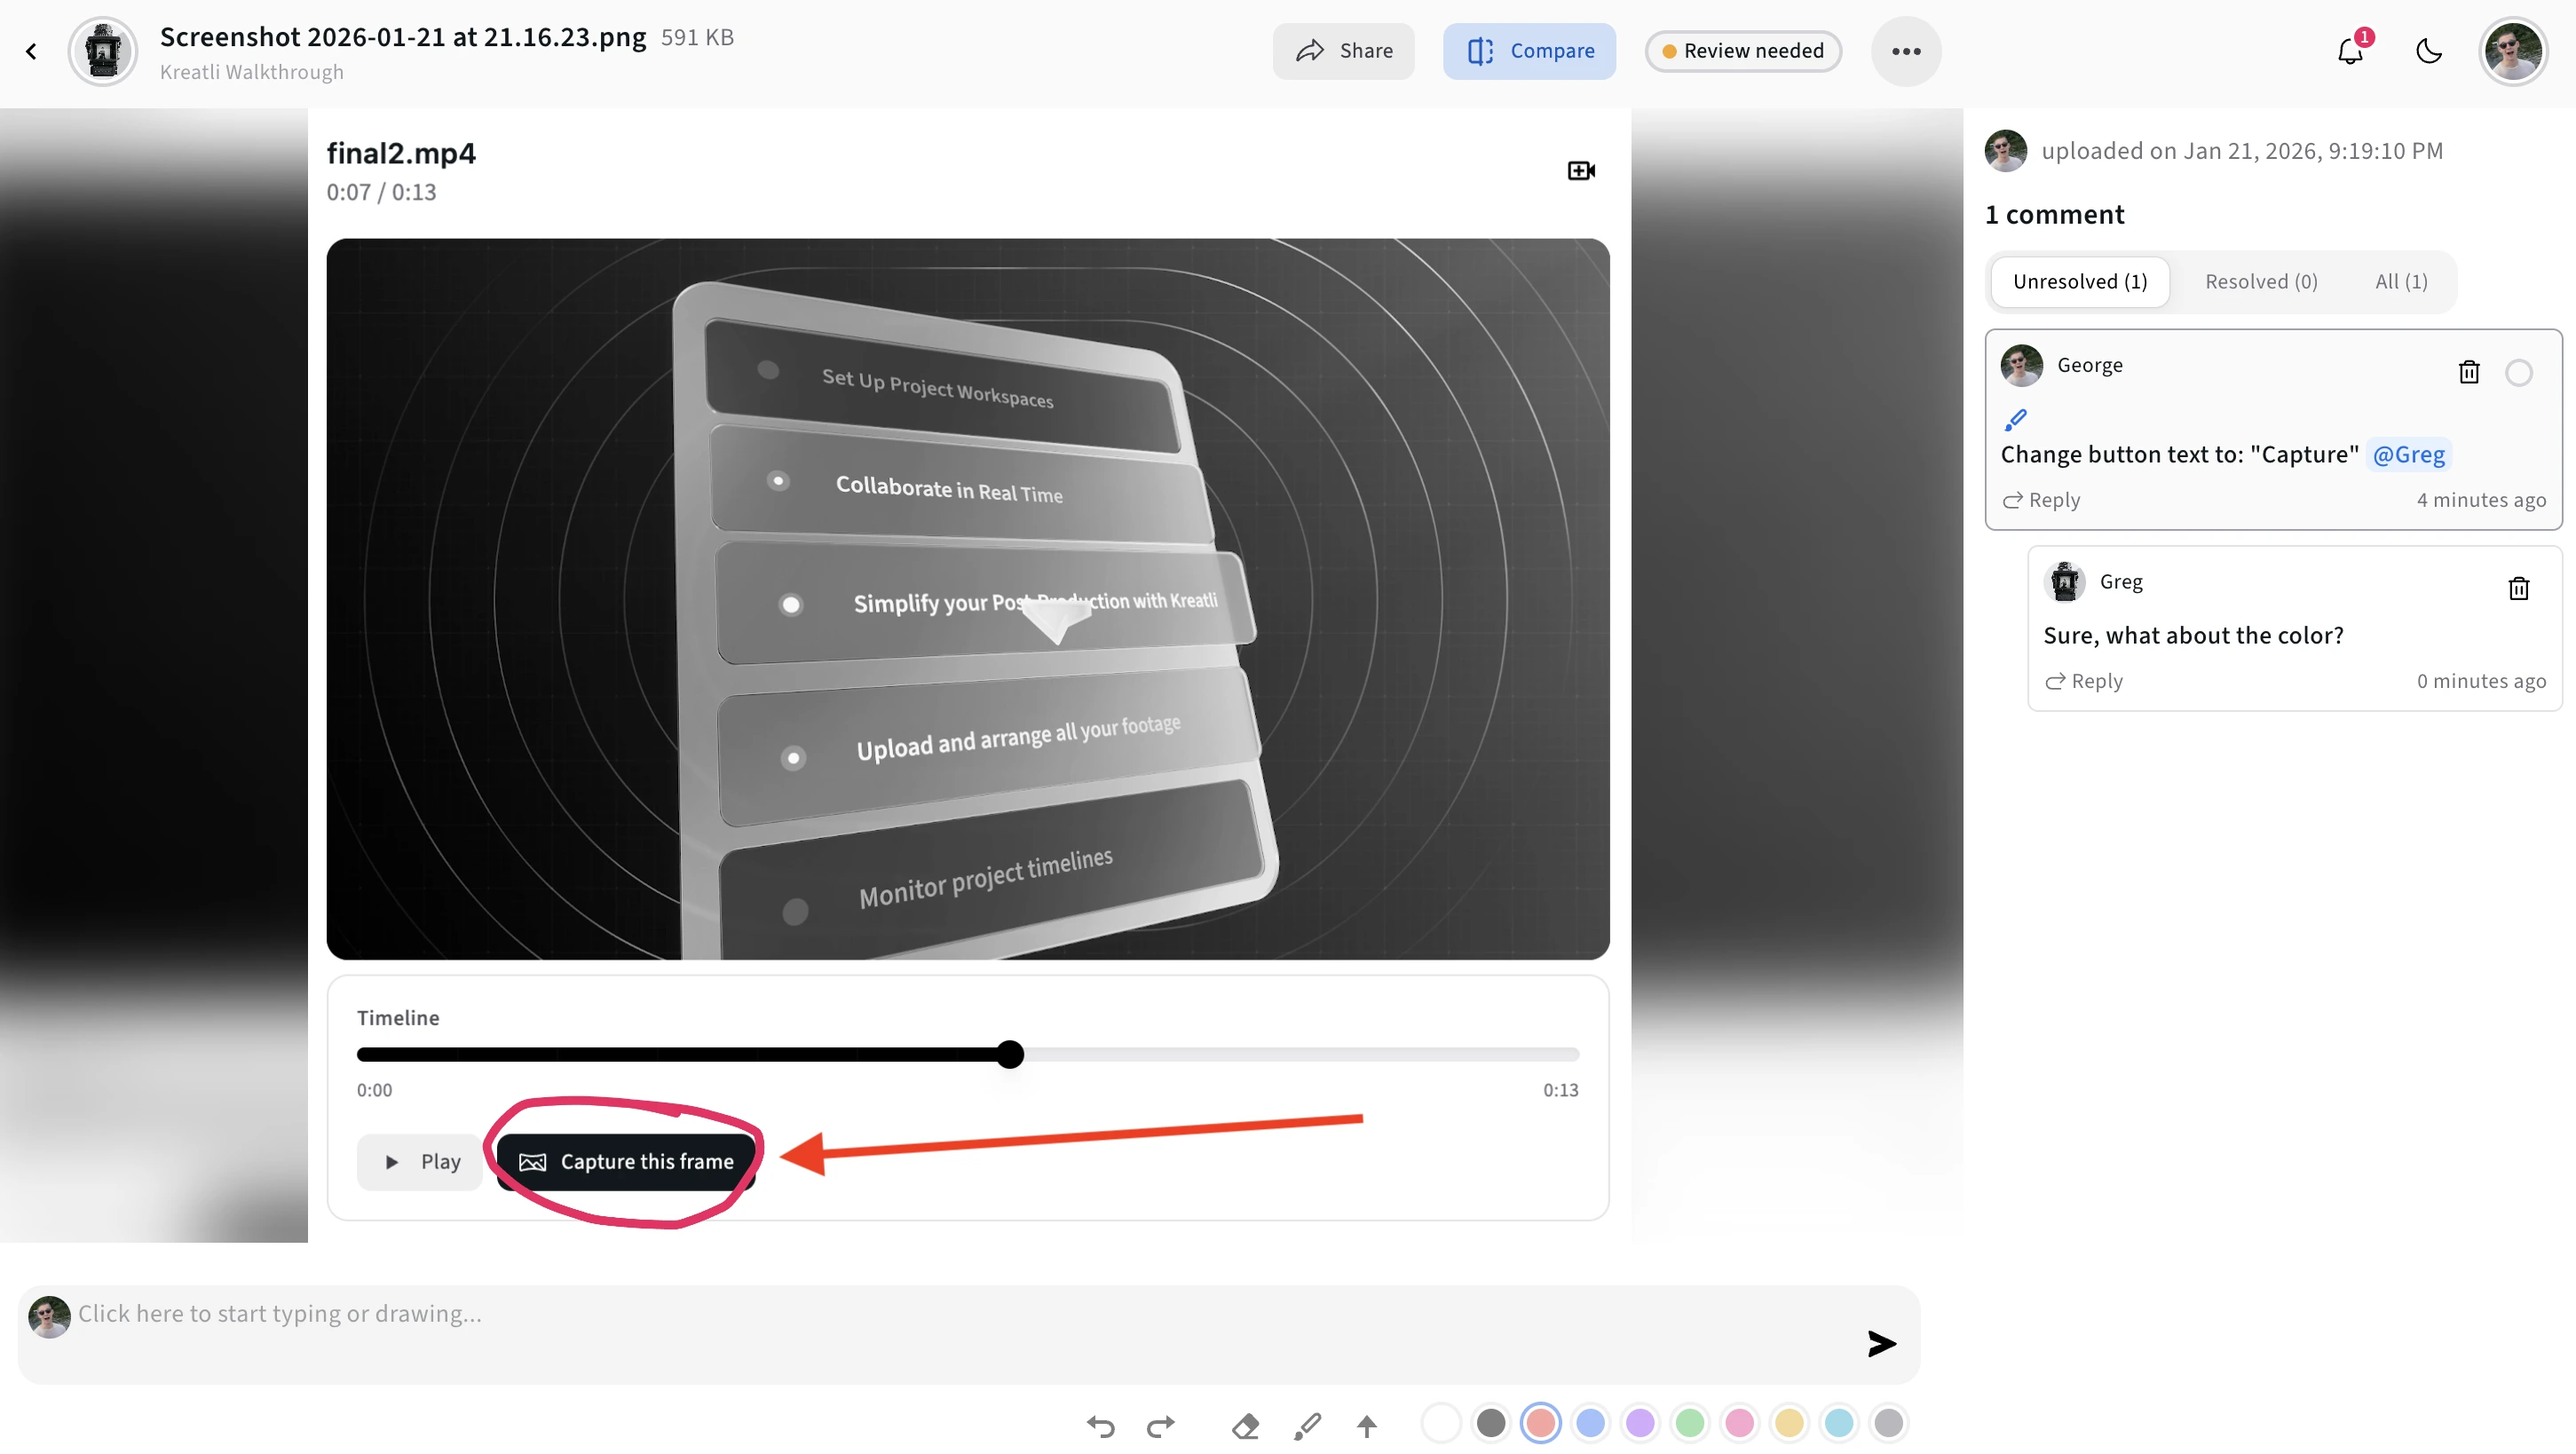
Task: Toggle dark mode with the moon icon
Action: (x=2429, y=51)
